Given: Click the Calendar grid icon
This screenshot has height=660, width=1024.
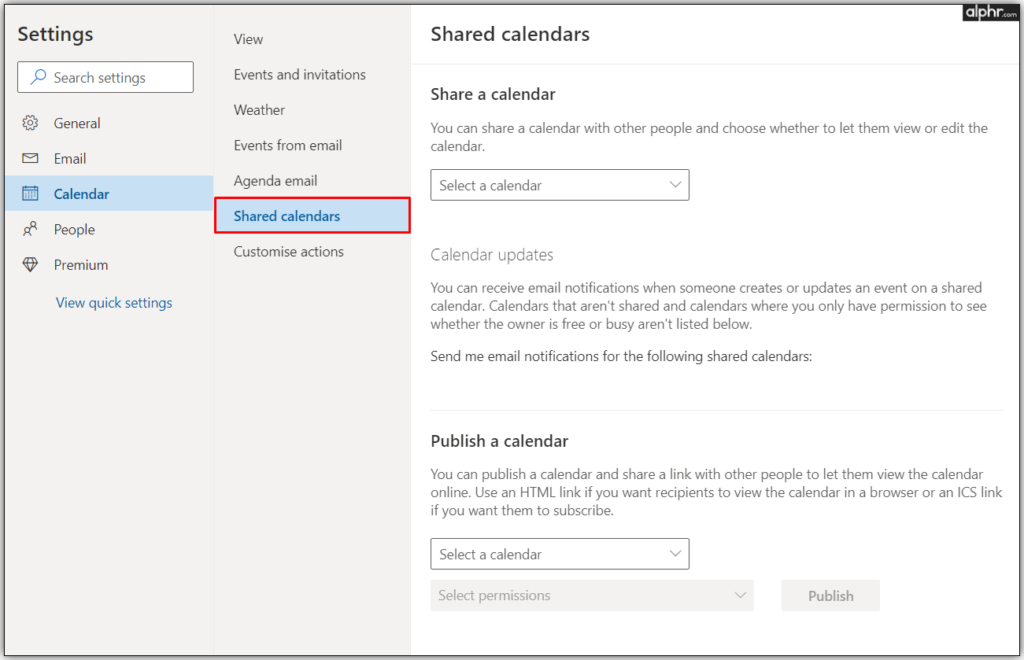Looking at the screenshot, I should 30,194.
